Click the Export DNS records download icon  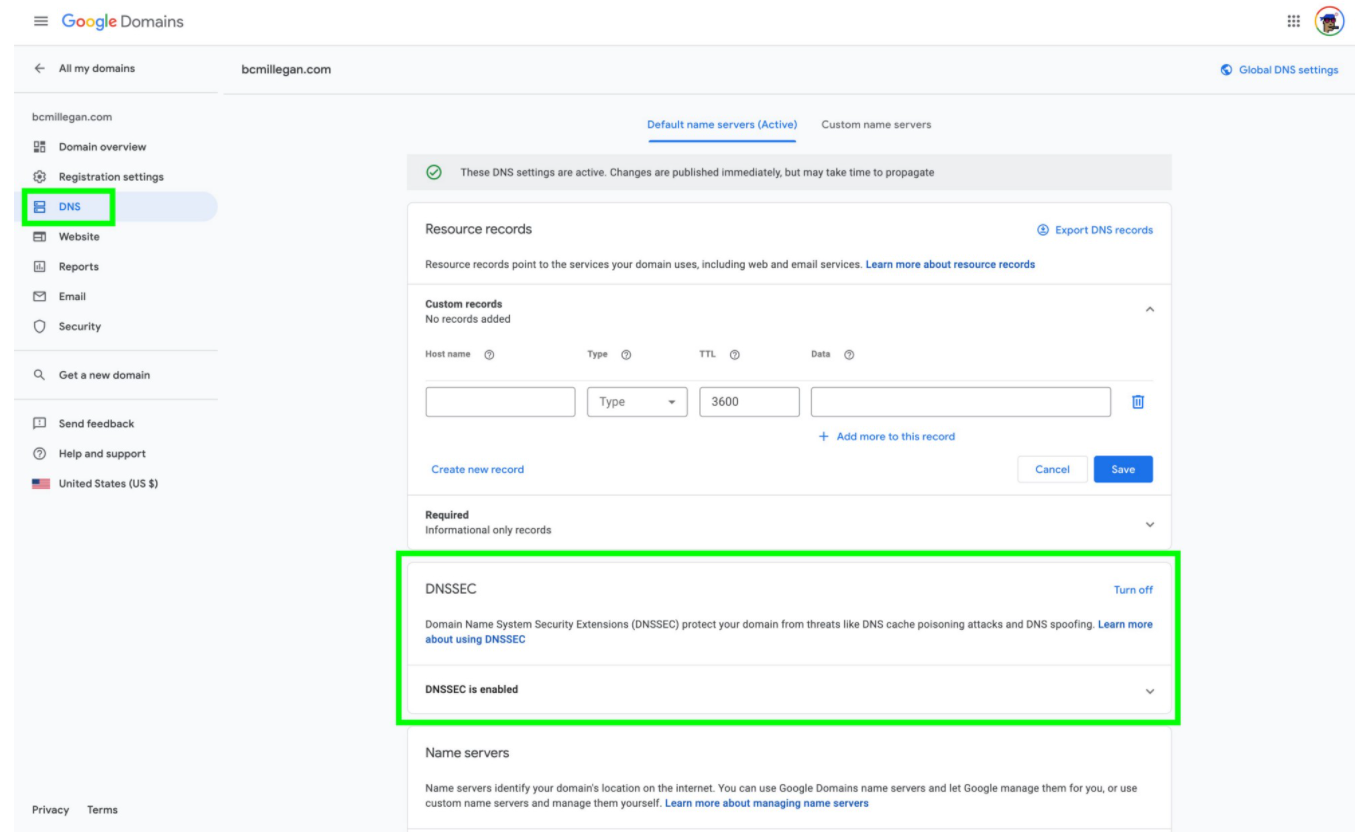click(1043, 230)
